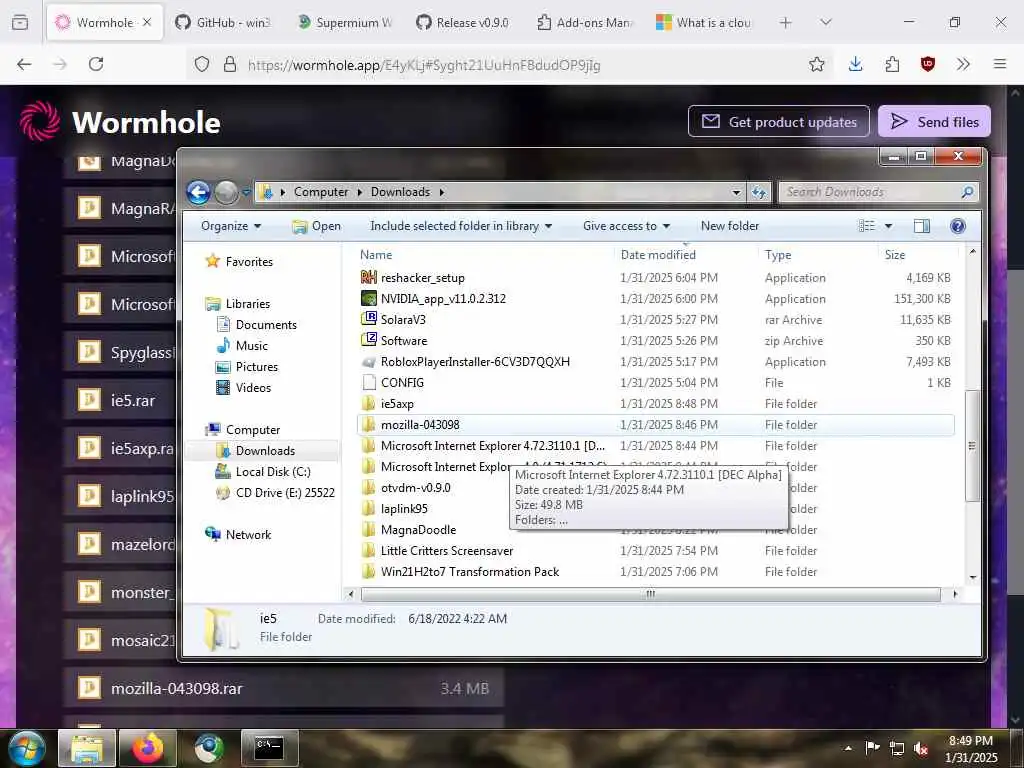Select the RobloxPlayerInstaller file icon

pos(368,361)
